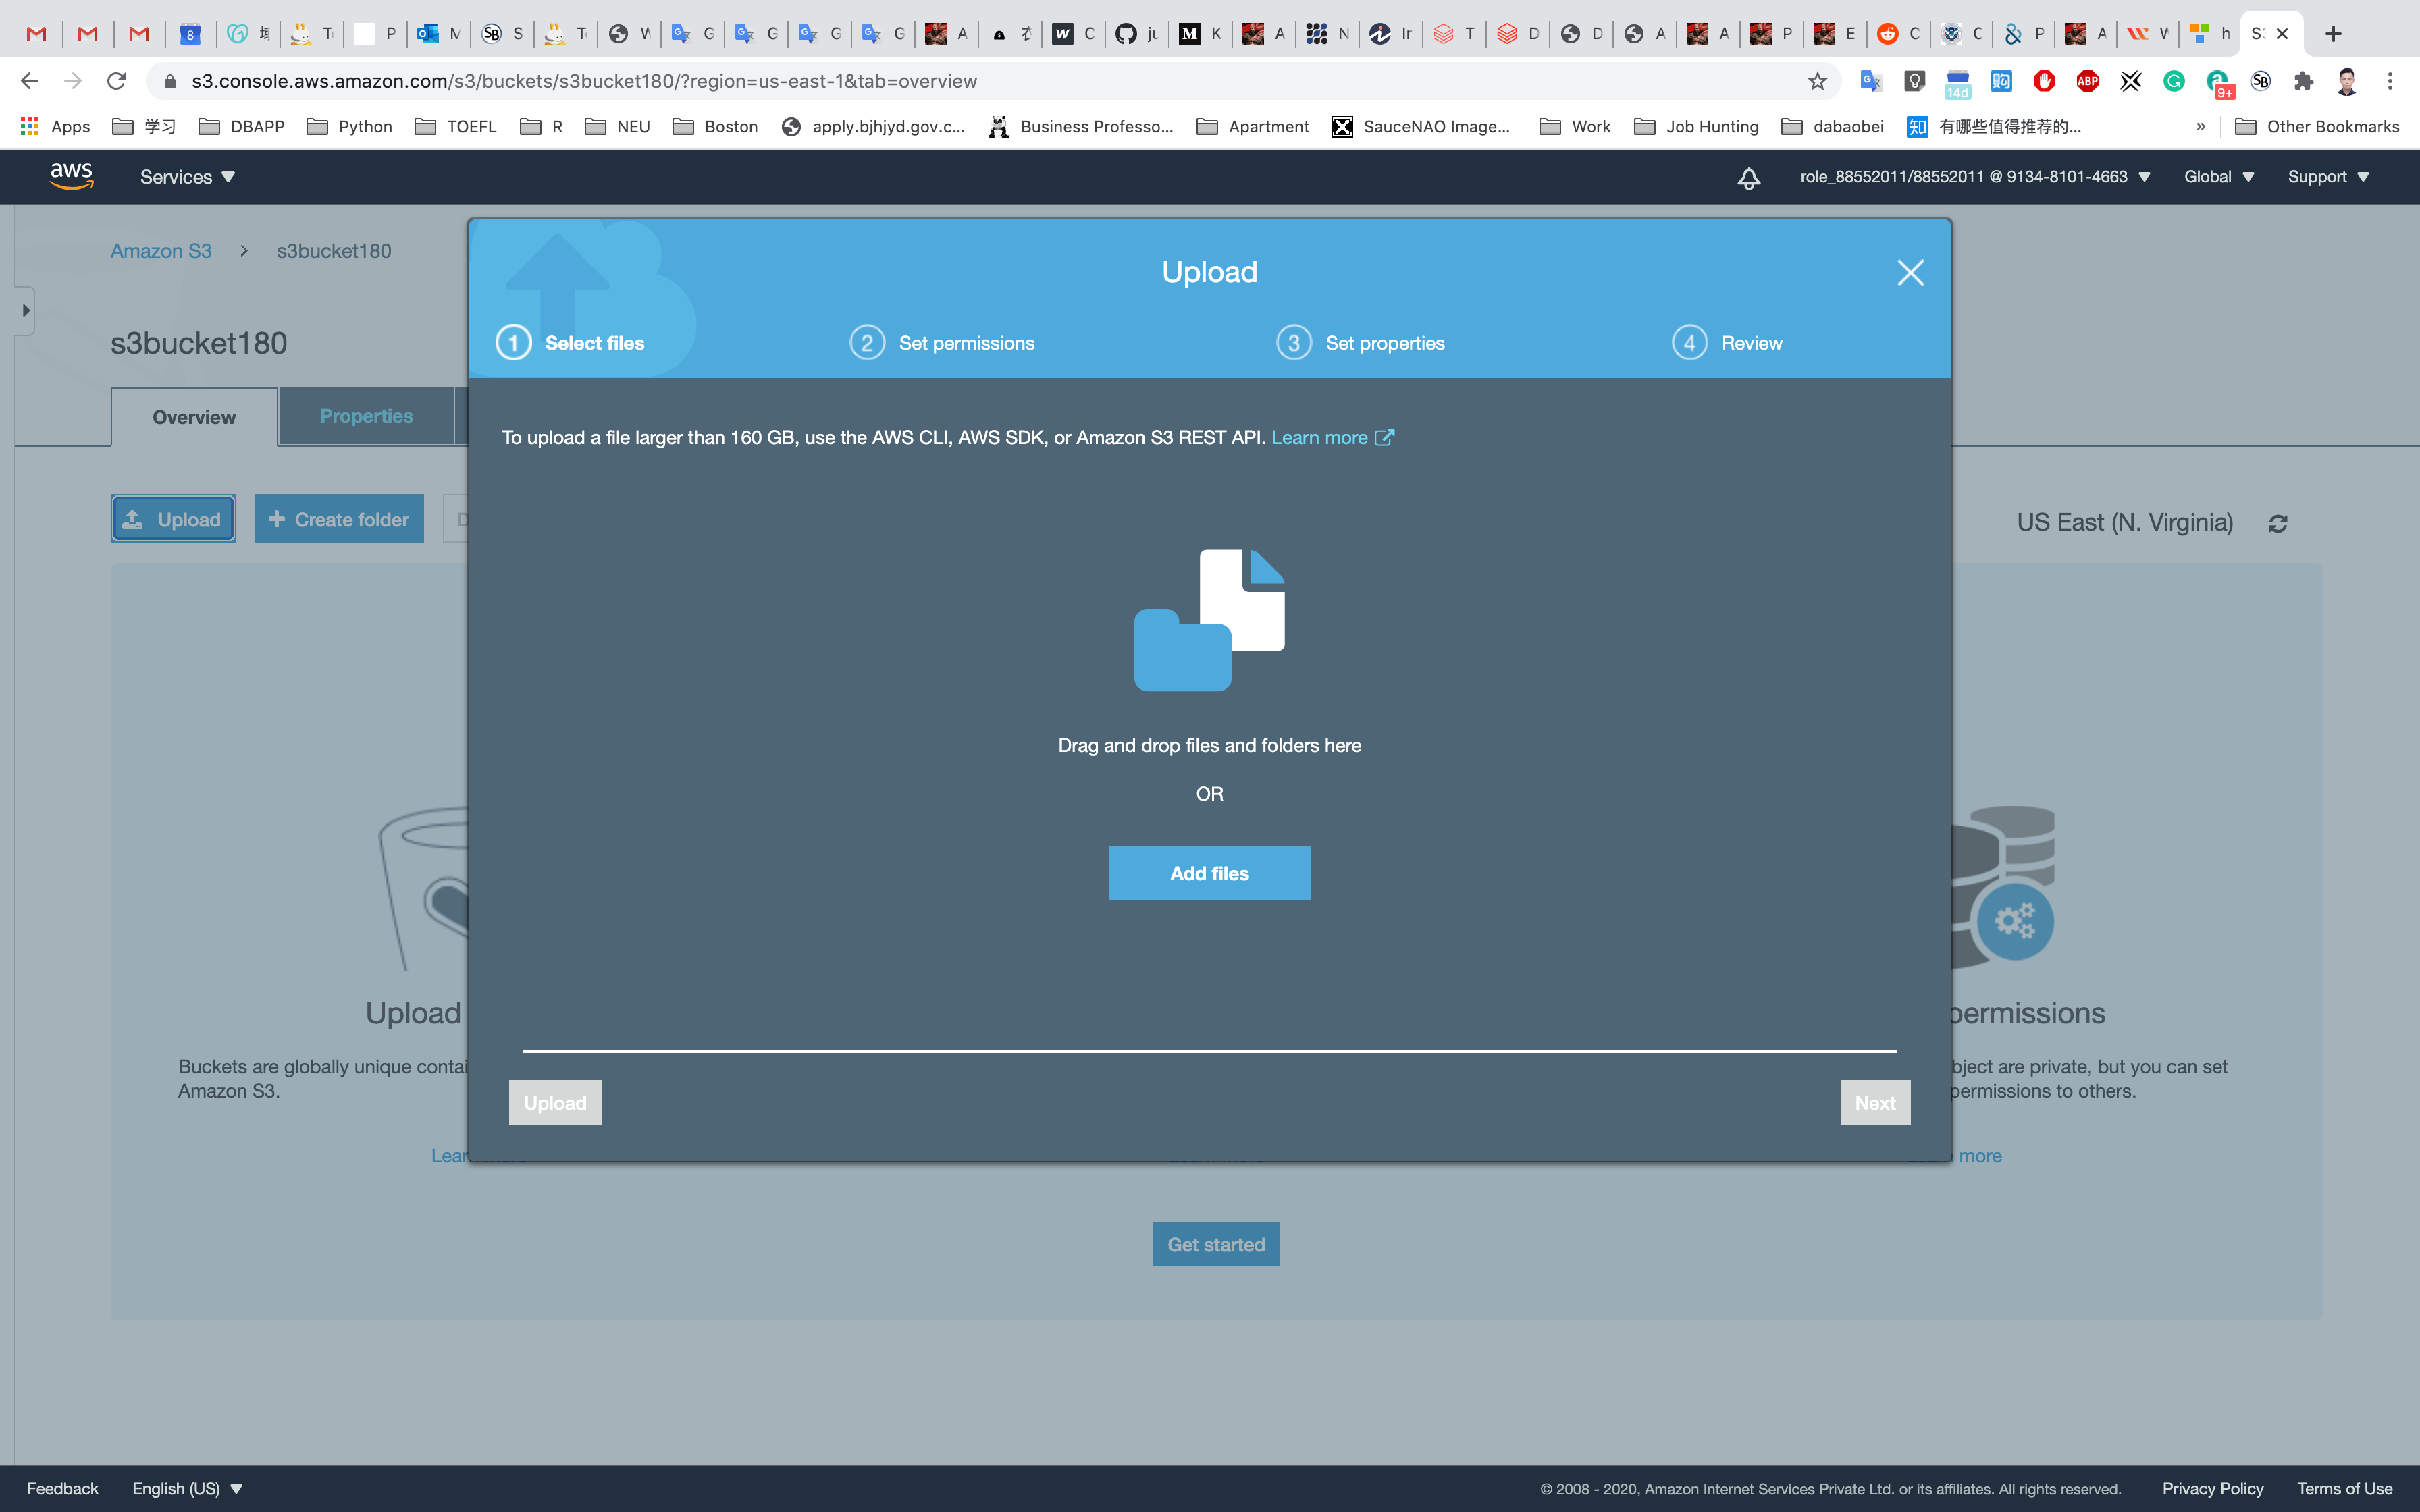Jump to the Review step
The image size is (2420, 1512).
pyautogui.click(x=1751, y=343)
